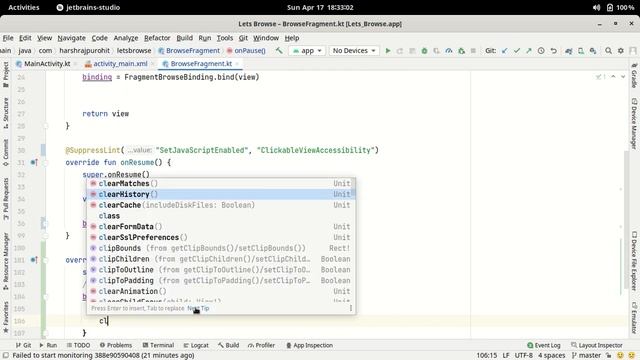The image size is (640, 360).
Task: Select clearCache completion suggestion
Action: point(221,205)
